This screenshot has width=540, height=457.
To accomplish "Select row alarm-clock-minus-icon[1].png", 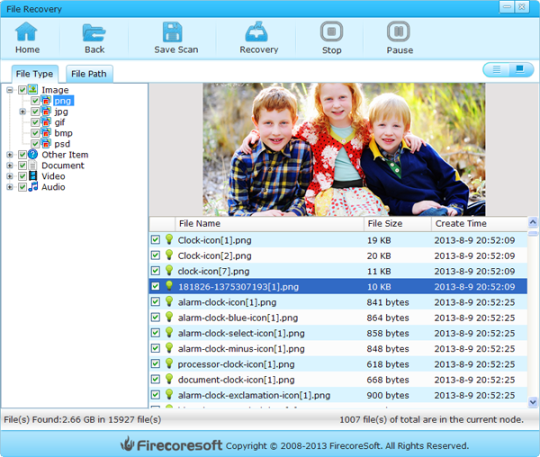I will (x=338, y=349).
